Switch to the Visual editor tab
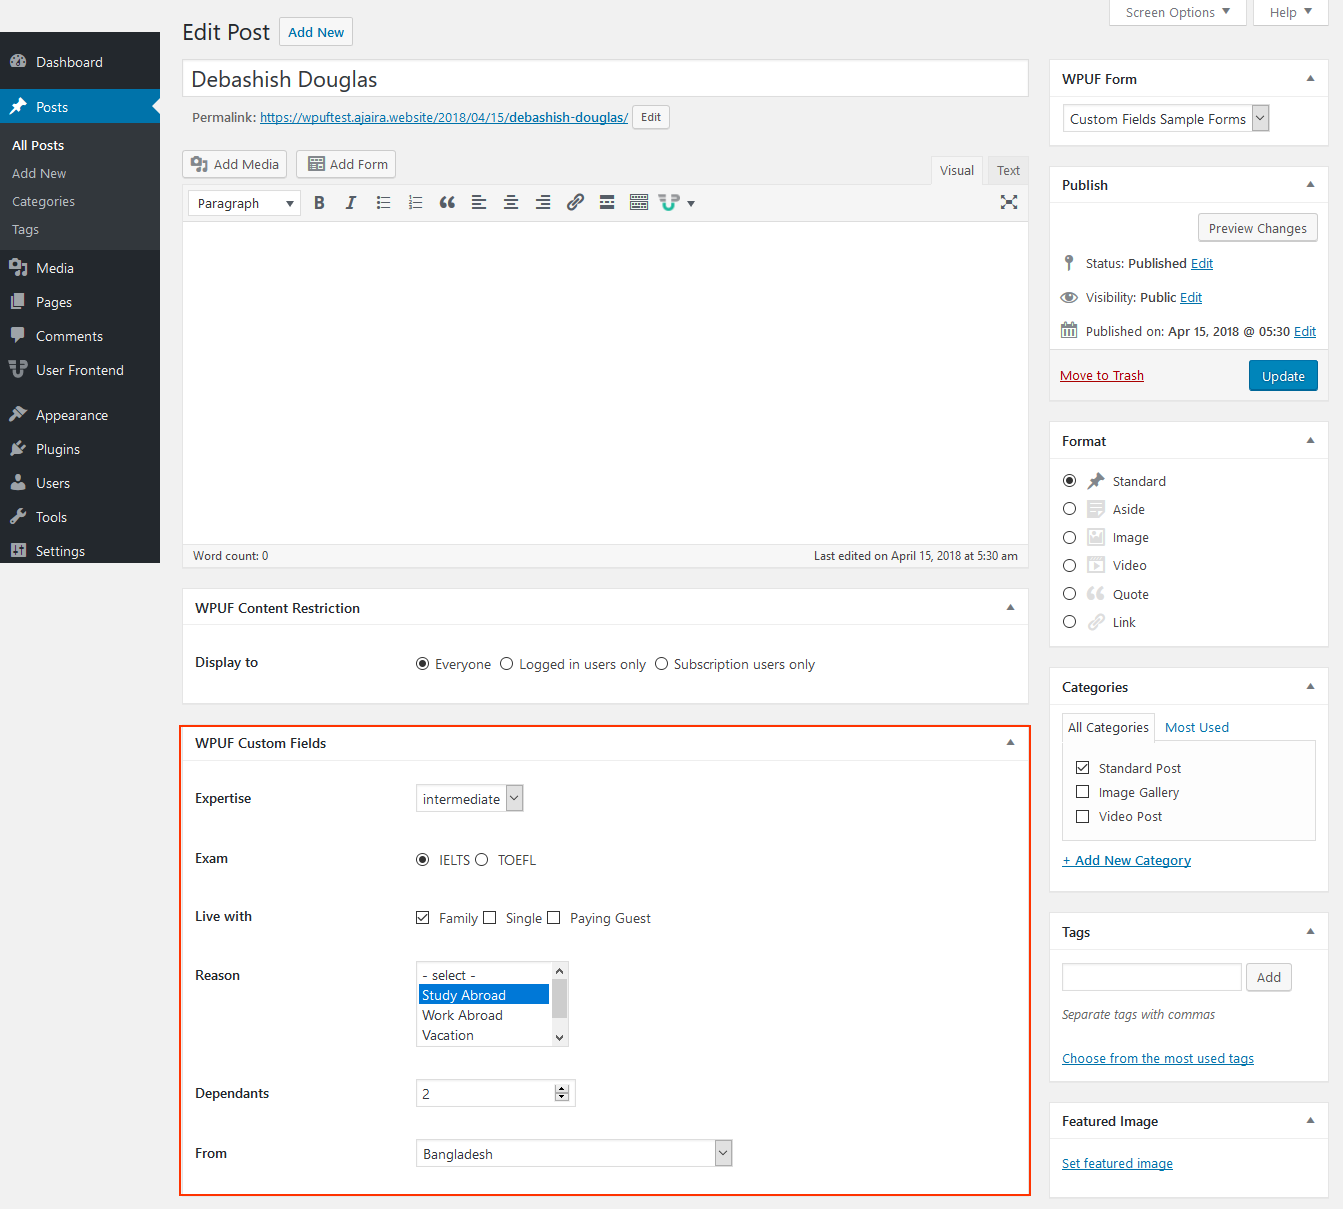The width and height of the screenshot is (1343, 1209). point(957,171)
